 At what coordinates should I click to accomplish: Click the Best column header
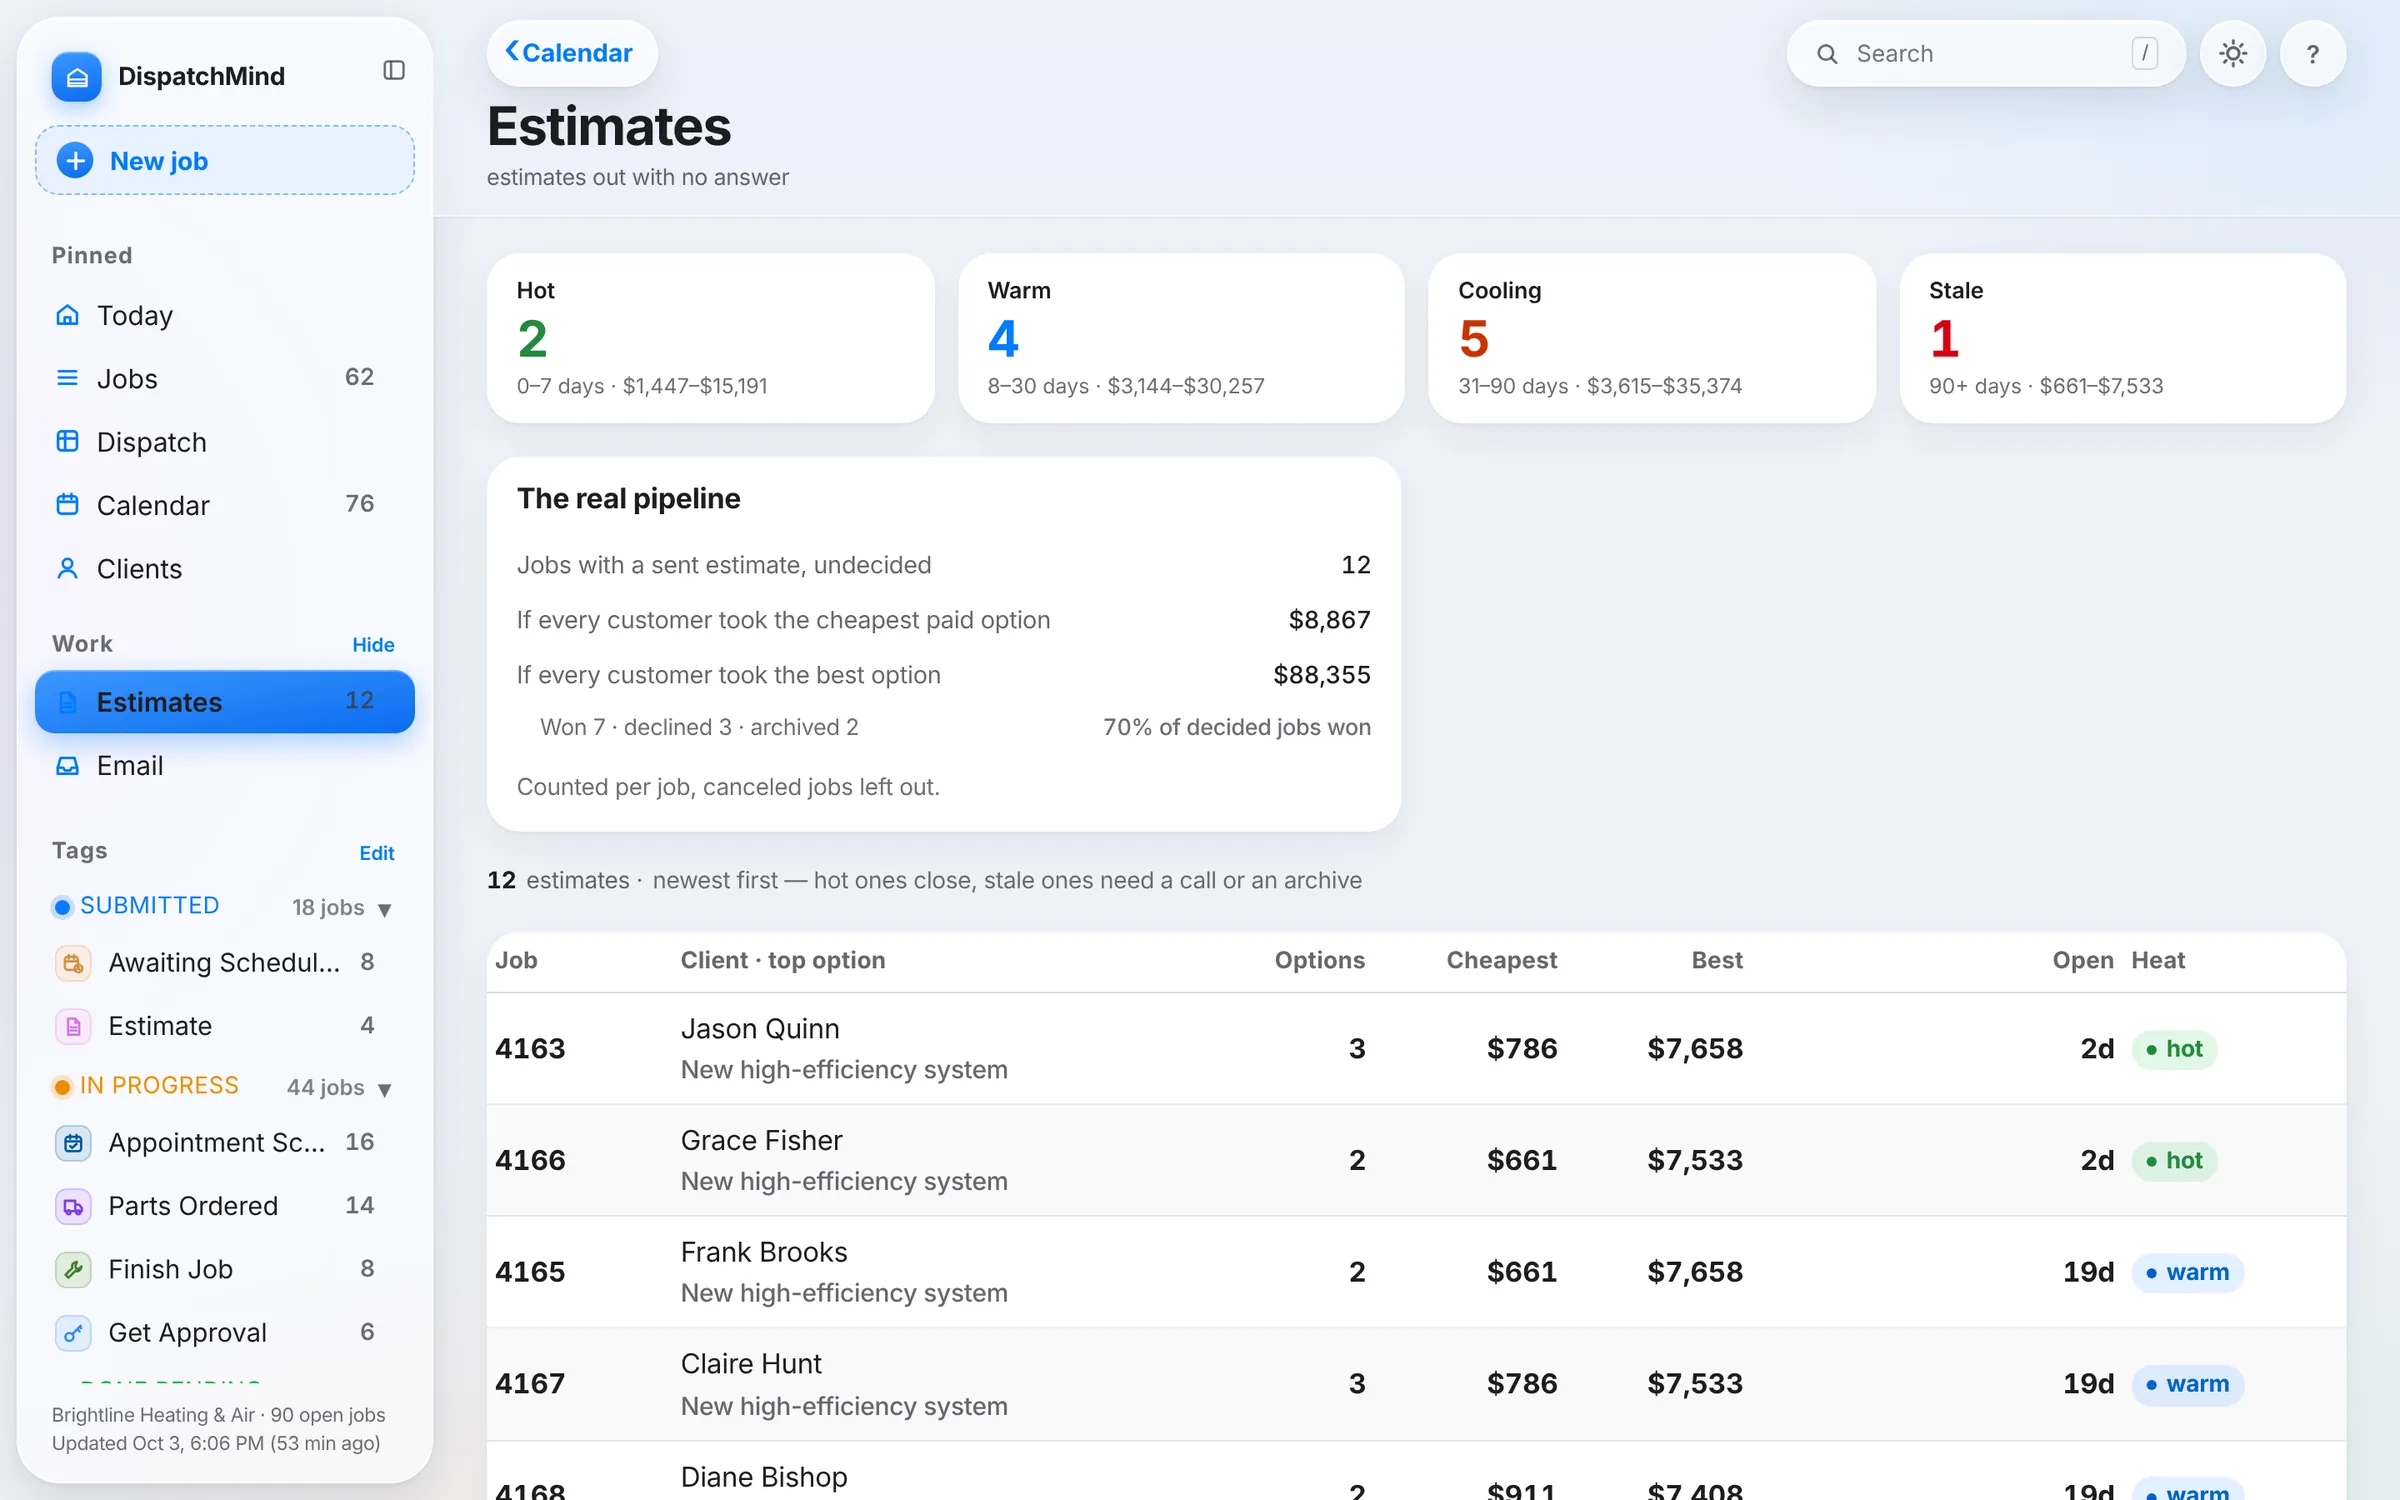[x=1717, y=960]
